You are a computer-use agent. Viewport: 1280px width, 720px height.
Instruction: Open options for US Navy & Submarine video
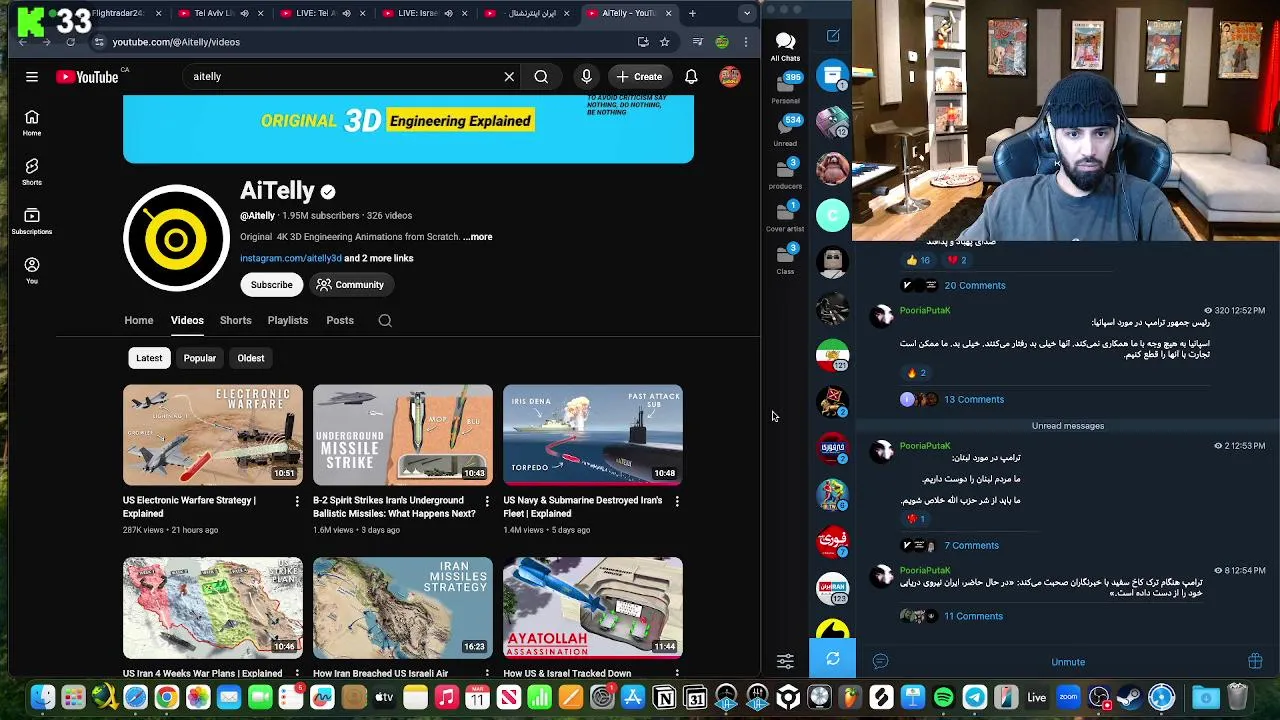tap(677, 501)
